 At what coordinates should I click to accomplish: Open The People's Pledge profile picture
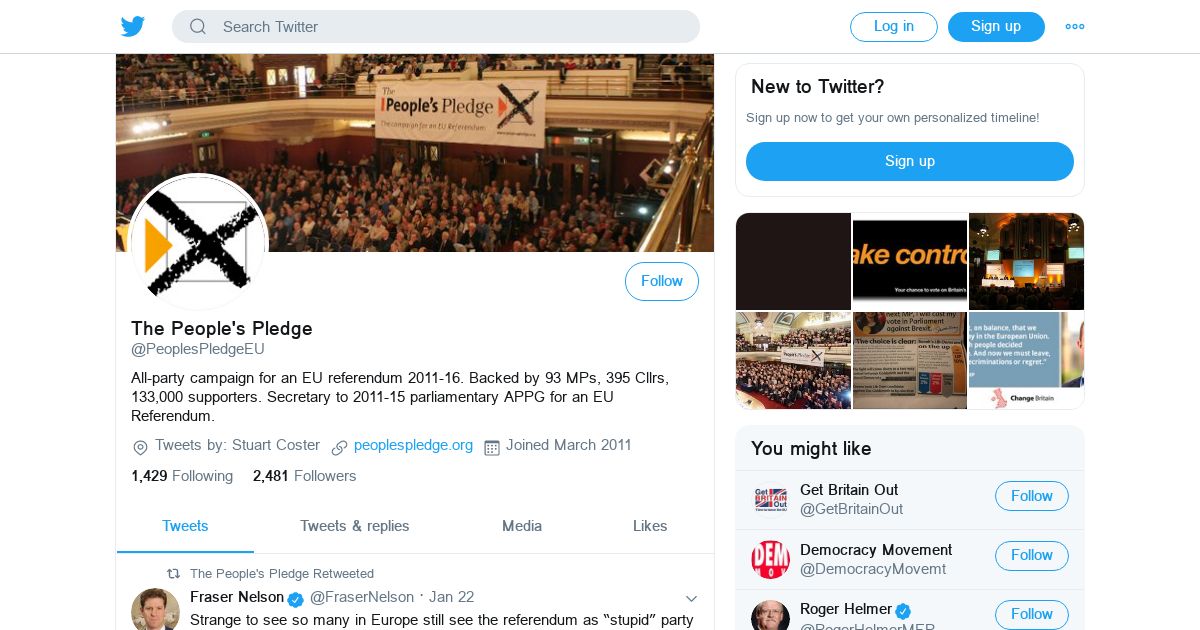(x=198, y=243)
